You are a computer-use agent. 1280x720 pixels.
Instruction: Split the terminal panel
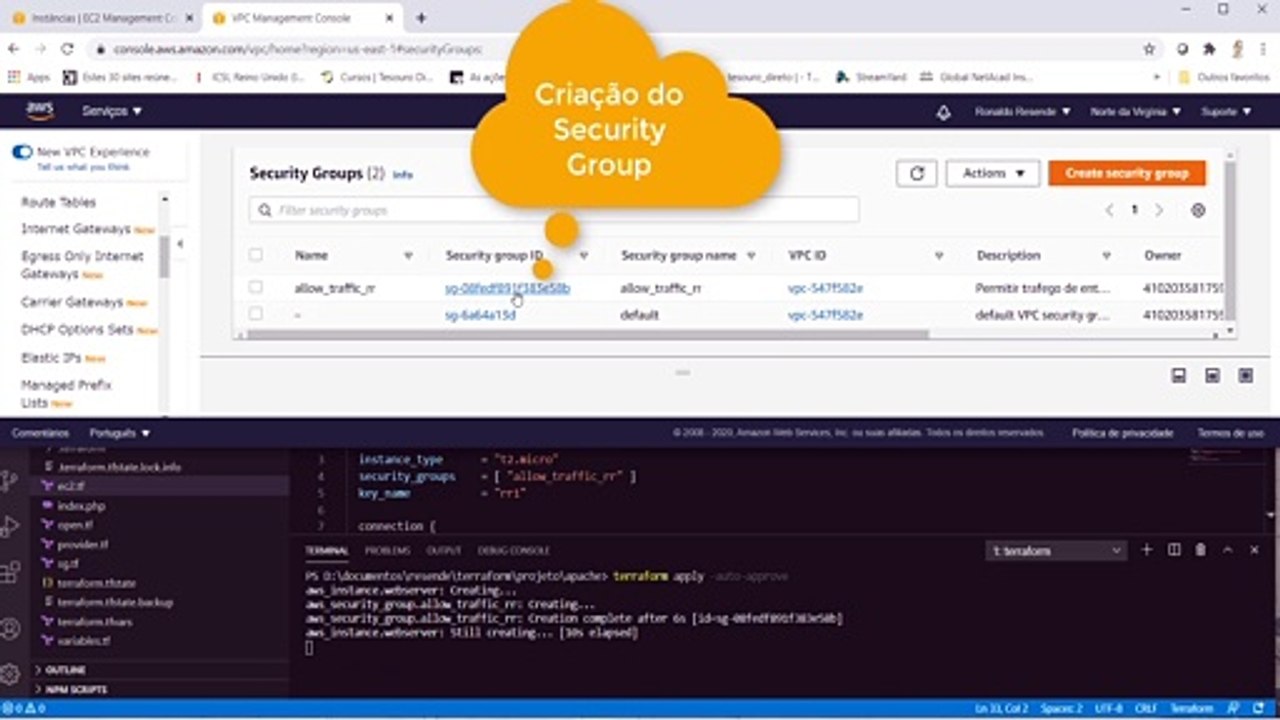[1174, 550]
